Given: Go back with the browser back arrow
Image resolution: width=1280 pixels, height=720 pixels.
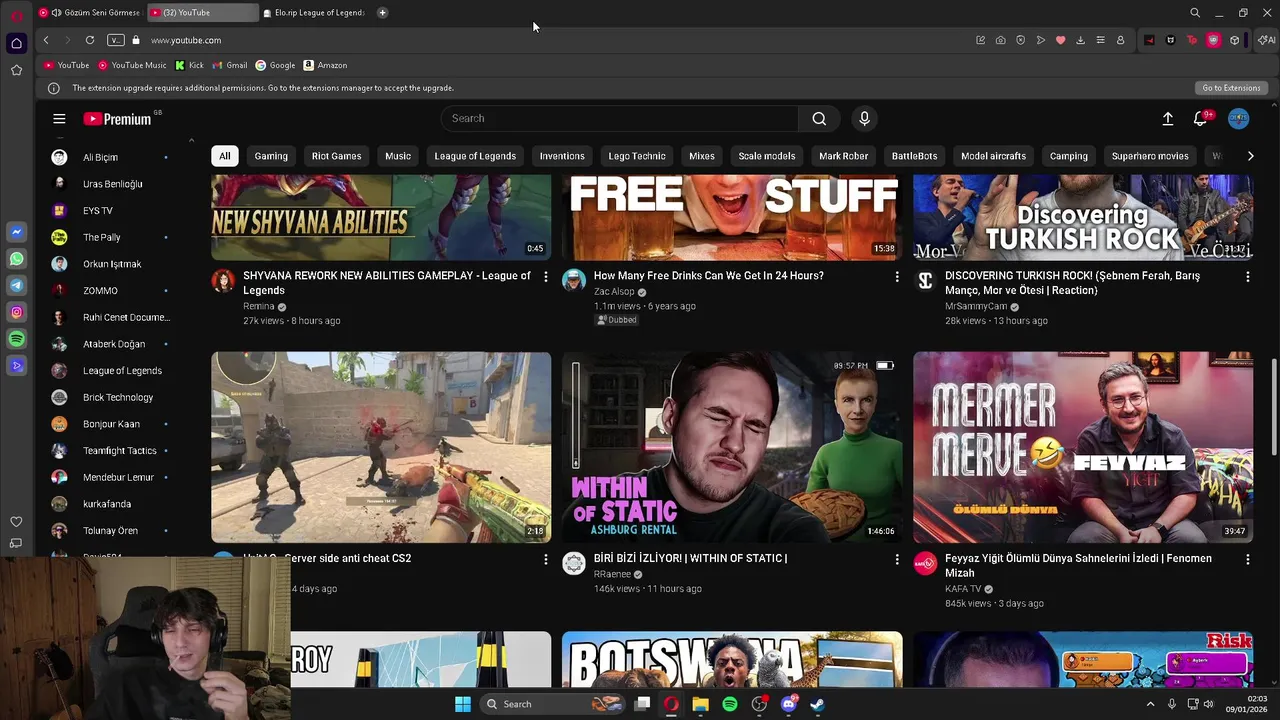Looking at the screenshot, I should point(46,40).
